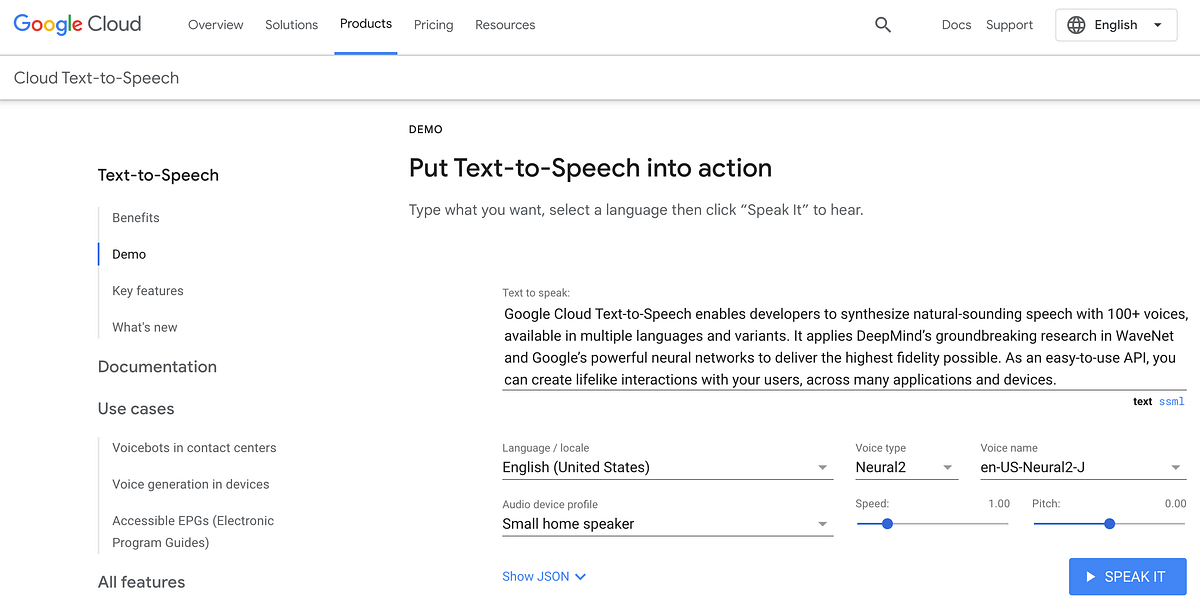Expand the Audio device profile dropdown
1200x614 pixels.
(x=667, y=524)
